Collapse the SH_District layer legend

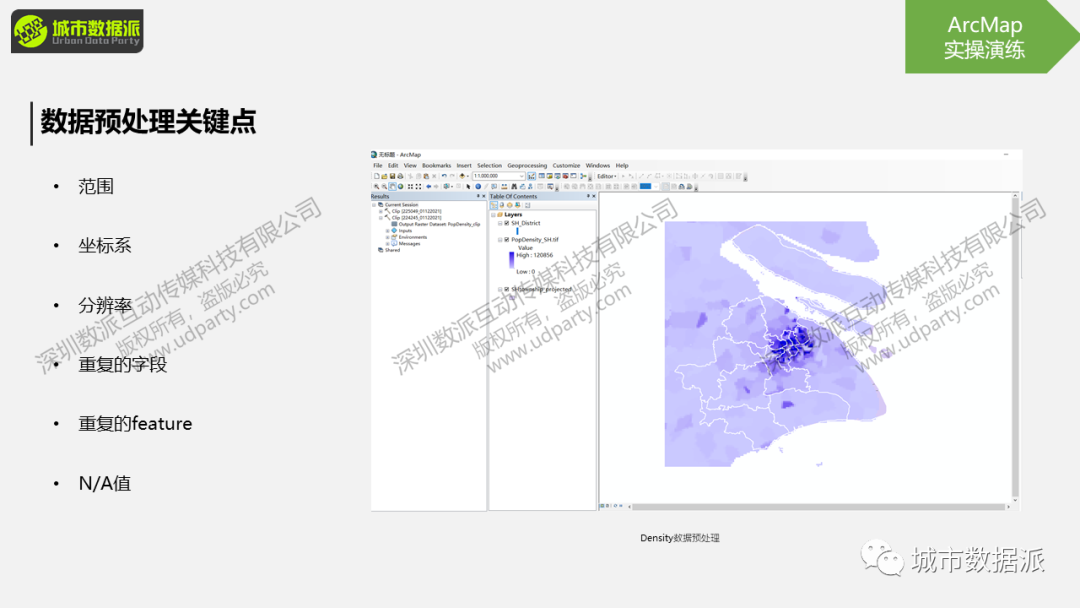(499, 223)
